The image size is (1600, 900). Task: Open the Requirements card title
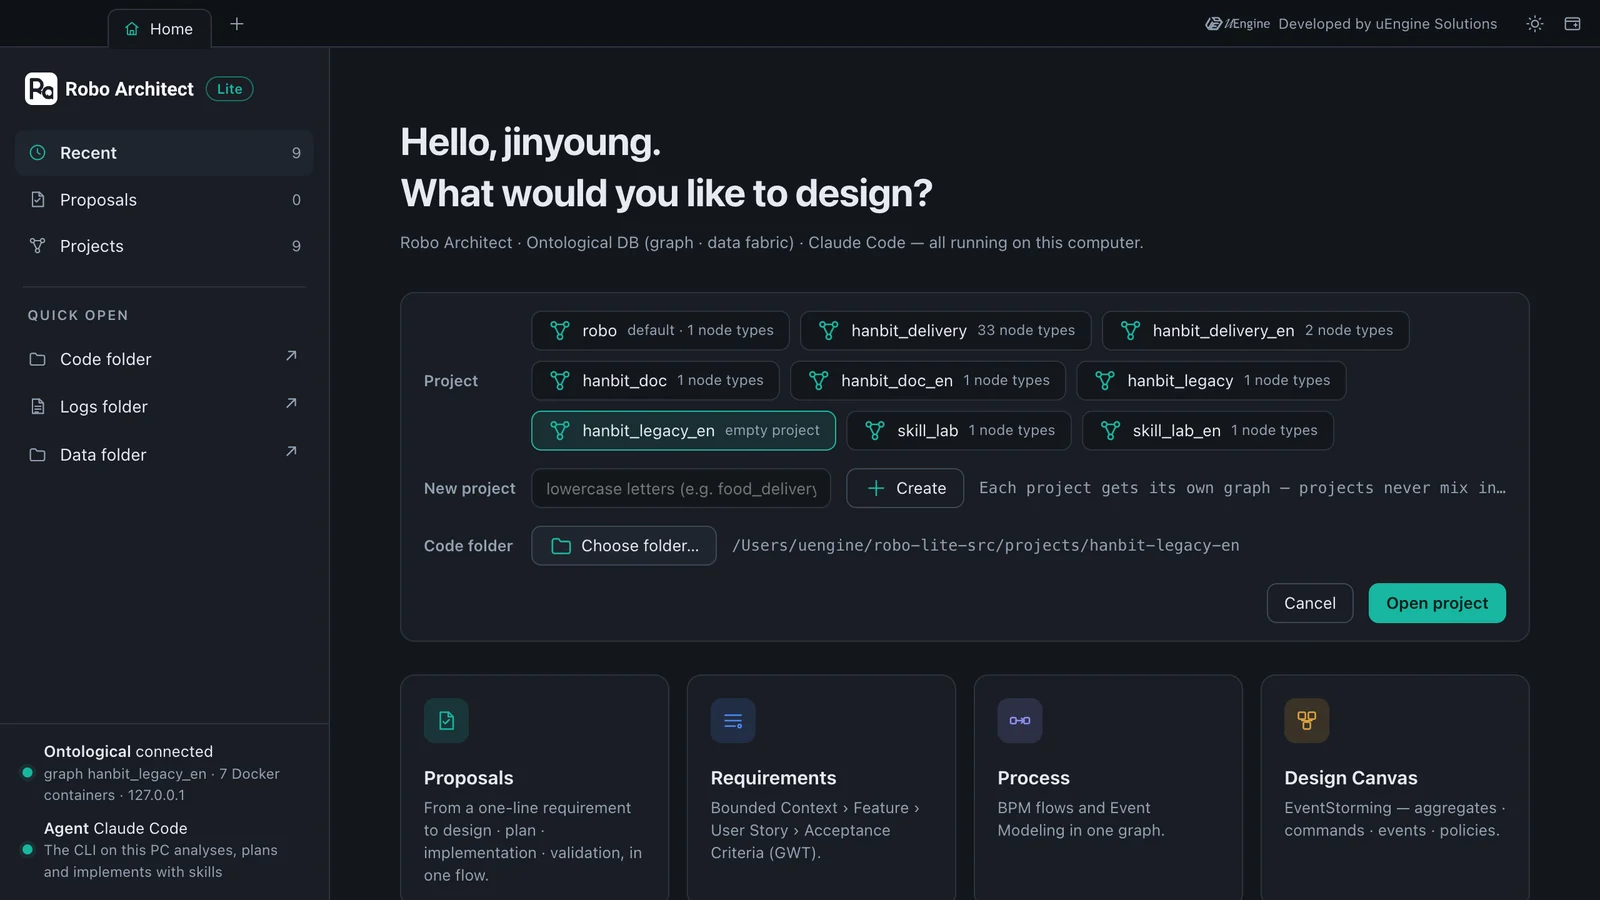point(773,778)
